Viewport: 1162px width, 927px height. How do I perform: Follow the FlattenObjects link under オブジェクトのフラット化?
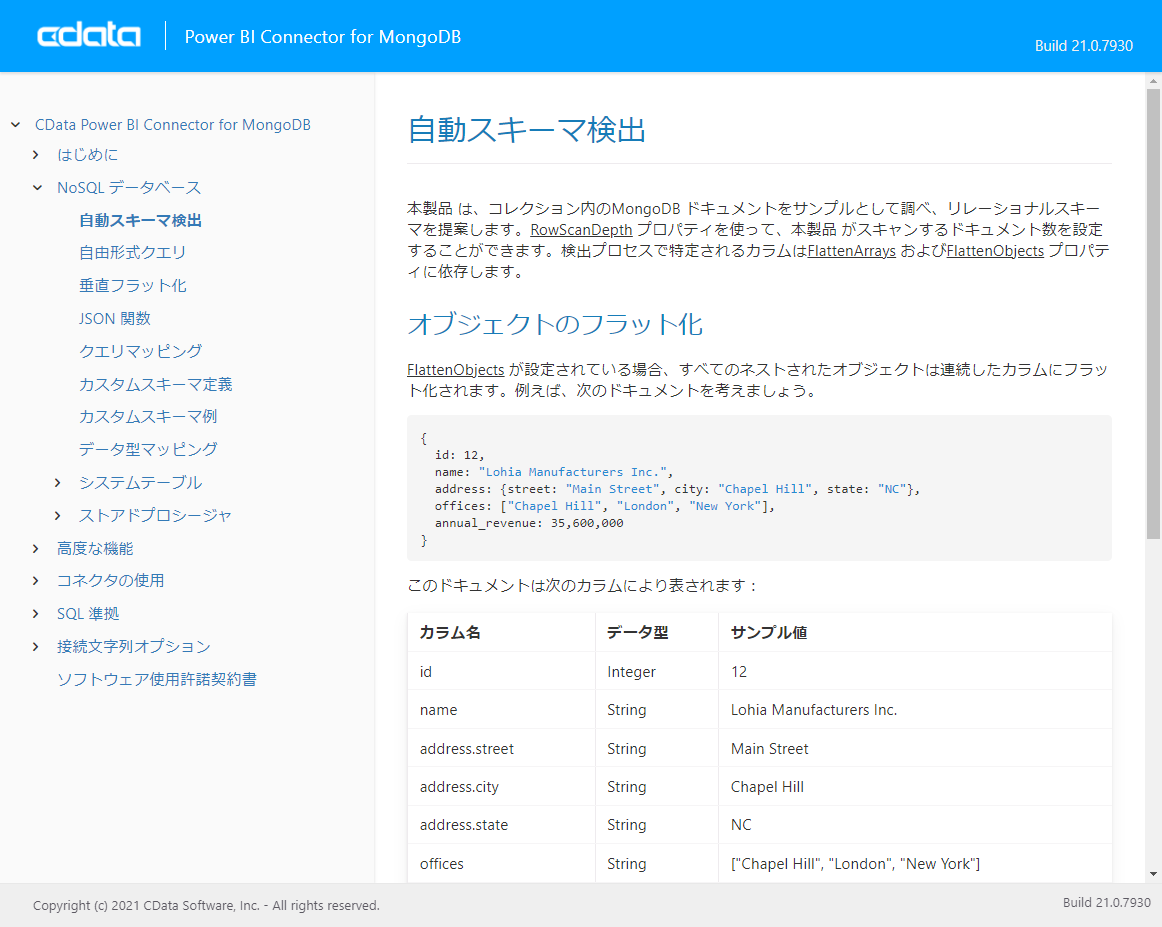click(x=456, y=370)
